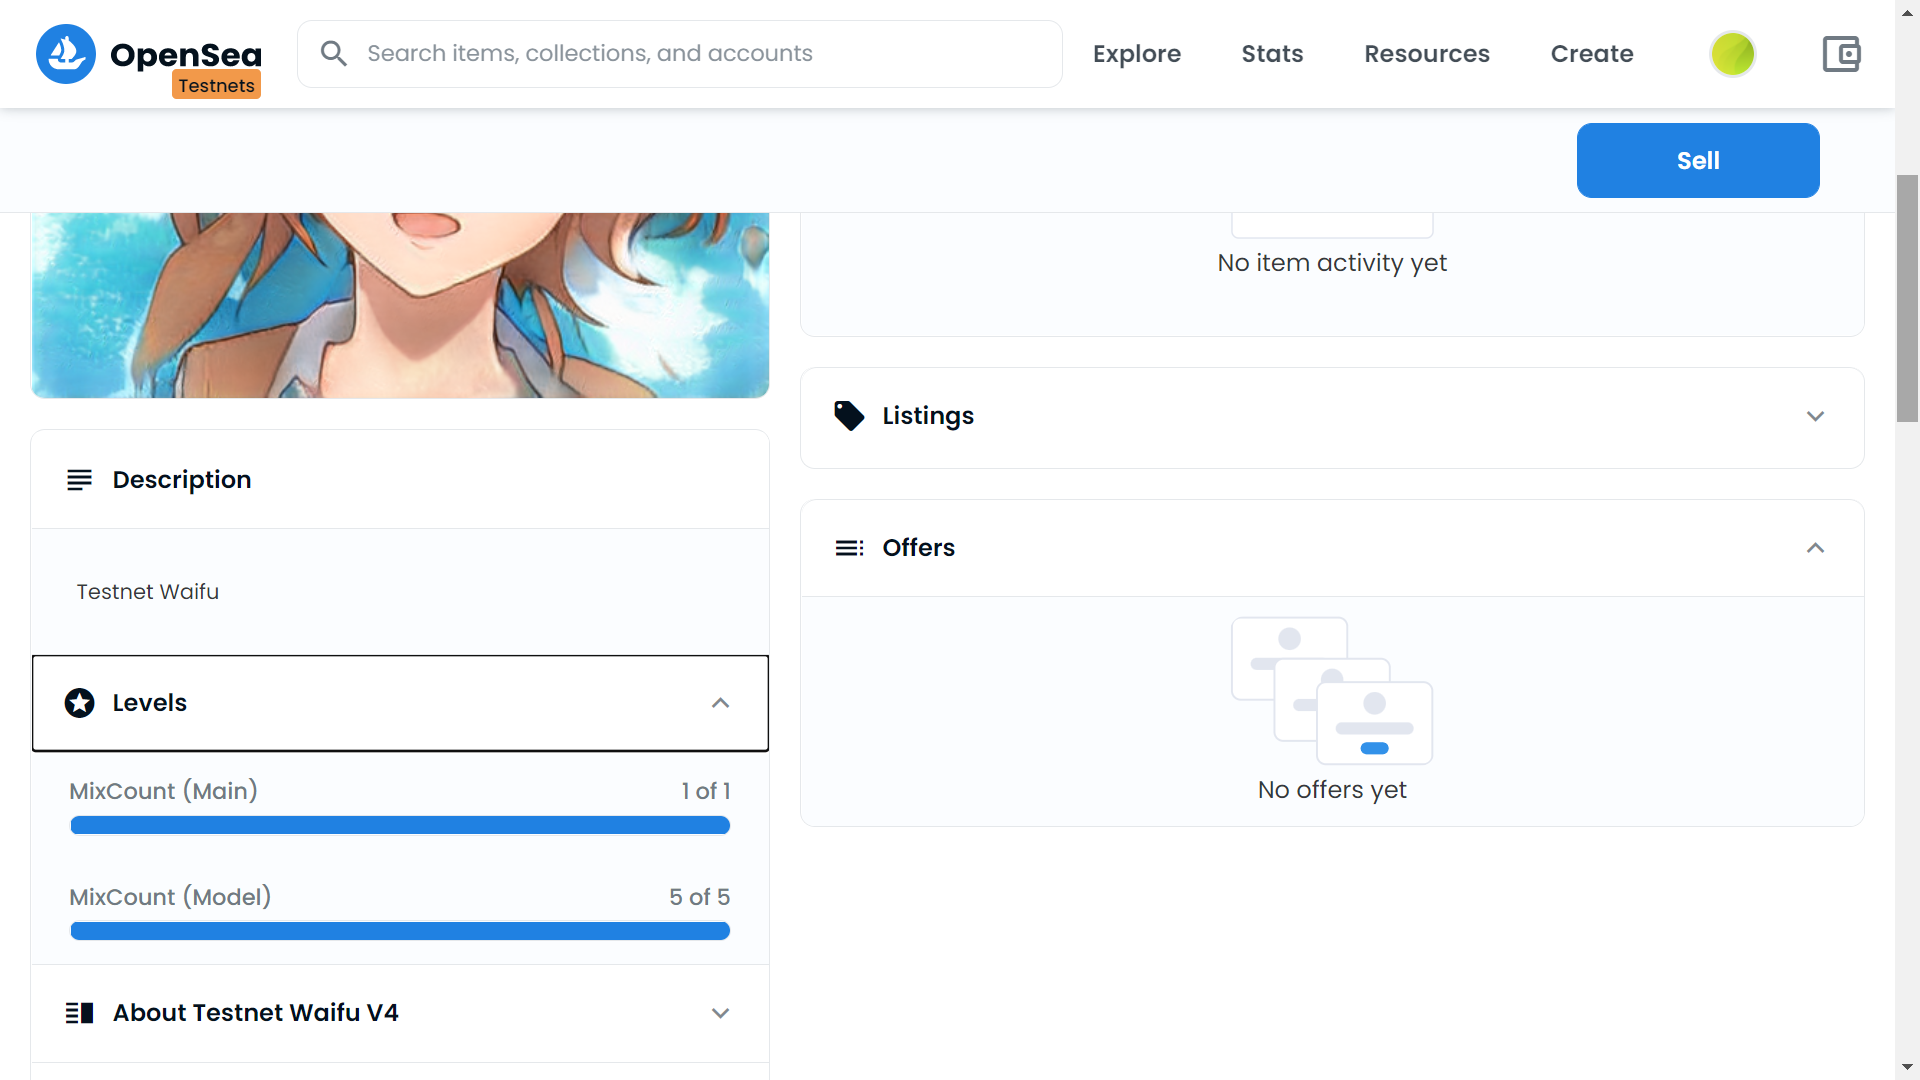This screenshot has width=1920, height=1080.
Task: Click the 'No offers yet' text
Action: point(1332,790)
